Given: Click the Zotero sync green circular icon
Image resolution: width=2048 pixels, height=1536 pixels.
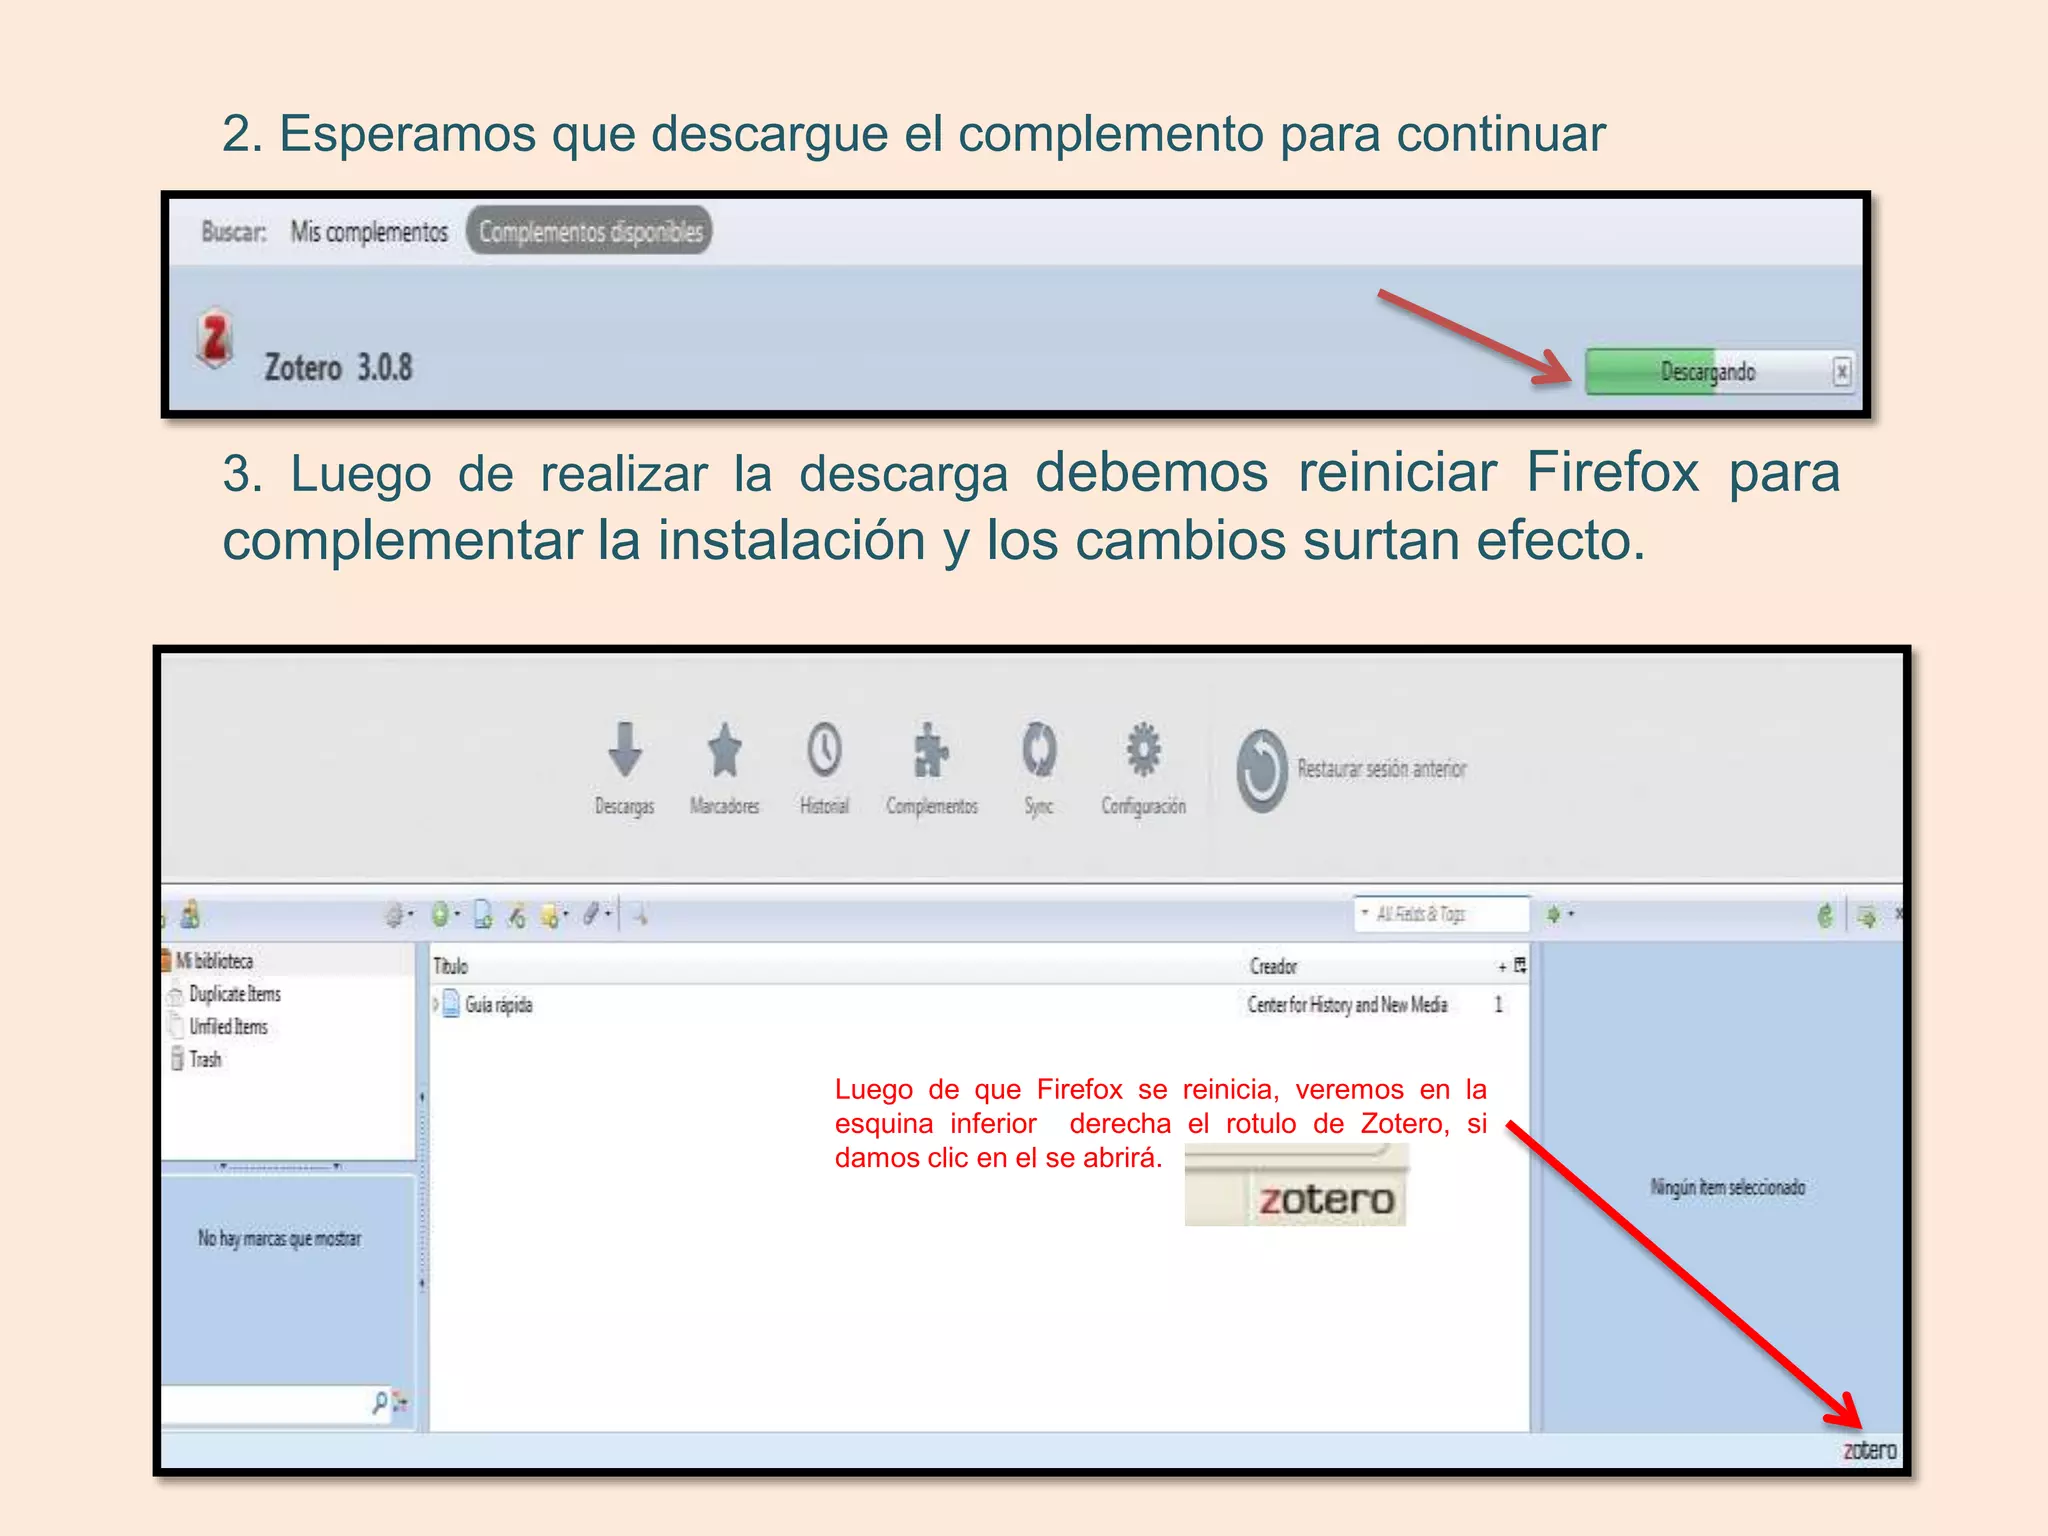Looking at the screenshot, I should tap(1825, 915).
